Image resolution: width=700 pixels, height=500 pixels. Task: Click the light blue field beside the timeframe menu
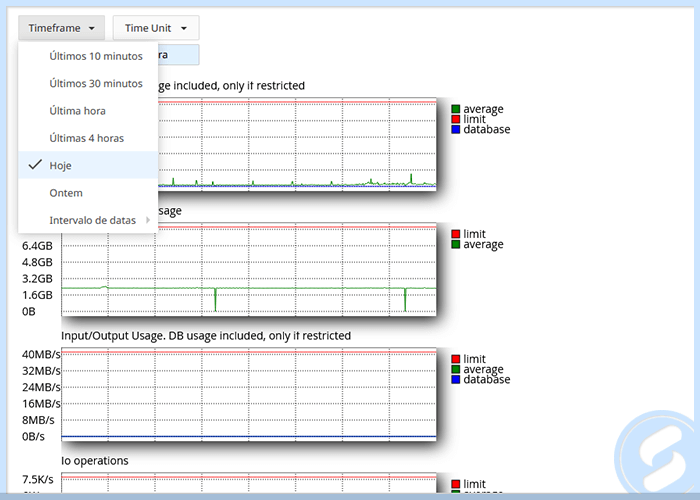(179, 55)
